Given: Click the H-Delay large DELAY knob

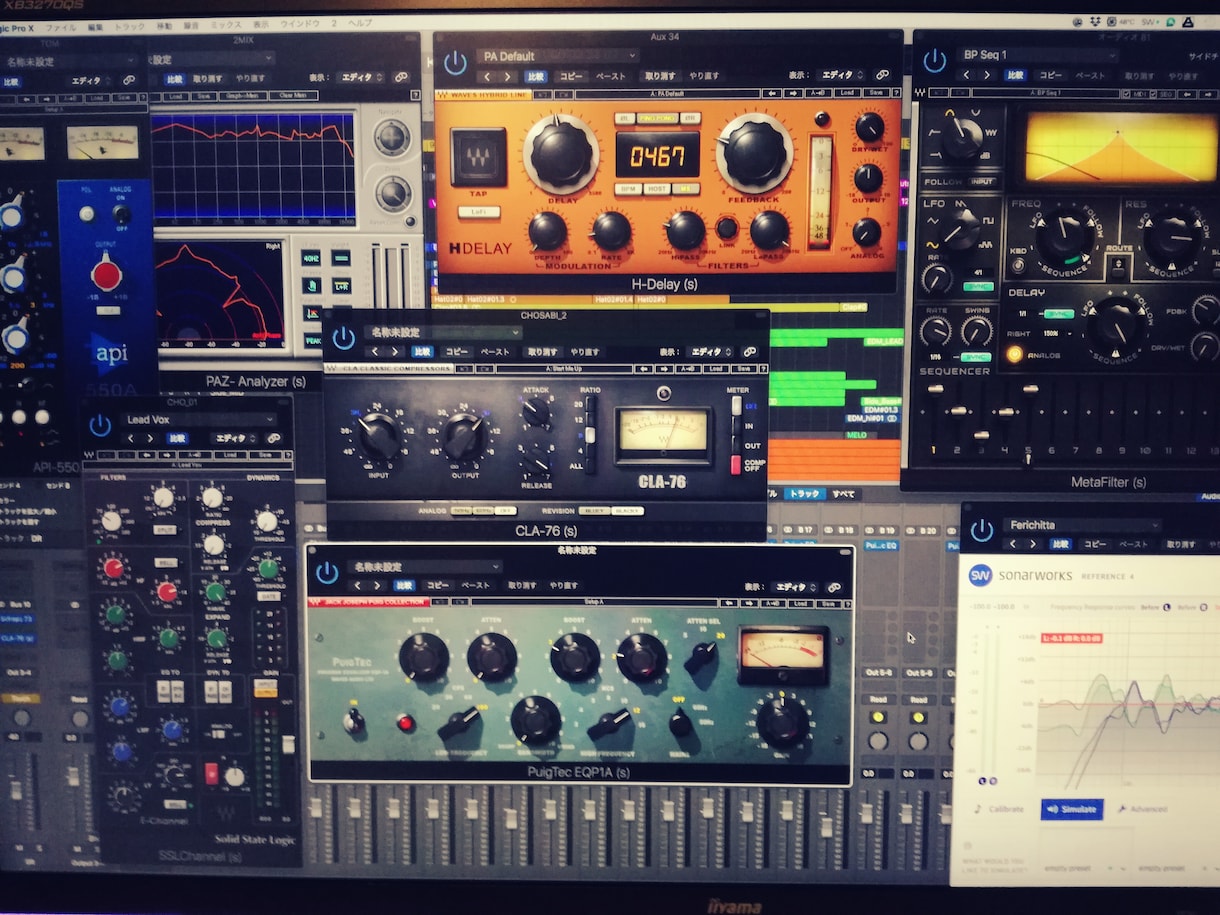Looking at the screenshot, I should pos(562,151).
